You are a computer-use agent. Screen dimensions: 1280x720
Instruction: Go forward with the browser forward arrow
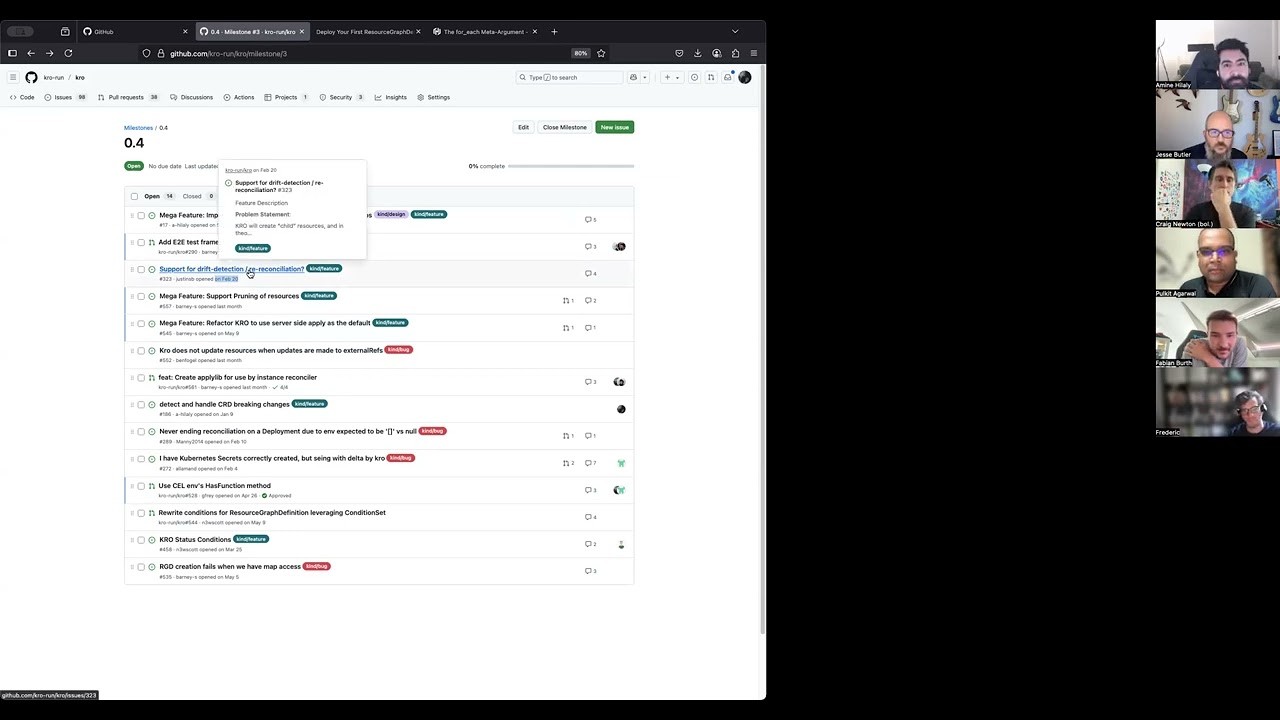[x=49, y=53]
